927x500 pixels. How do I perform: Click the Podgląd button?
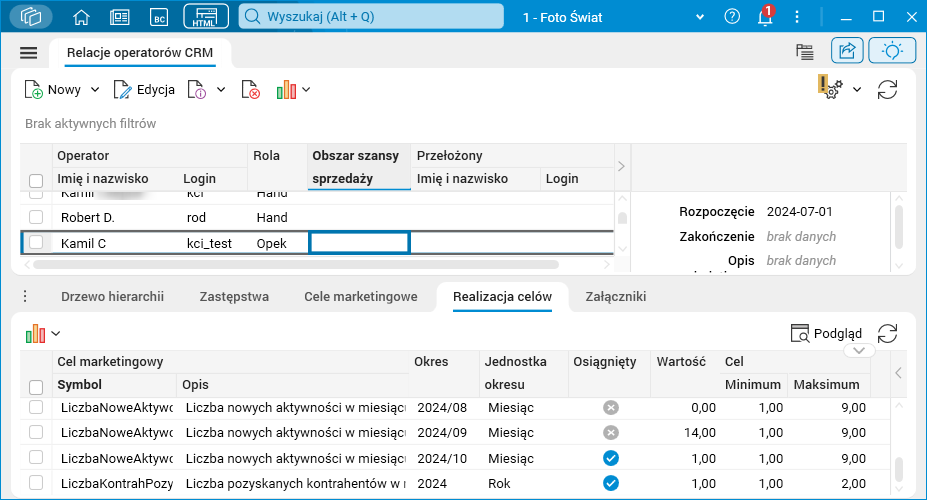[x=826, y=333]
